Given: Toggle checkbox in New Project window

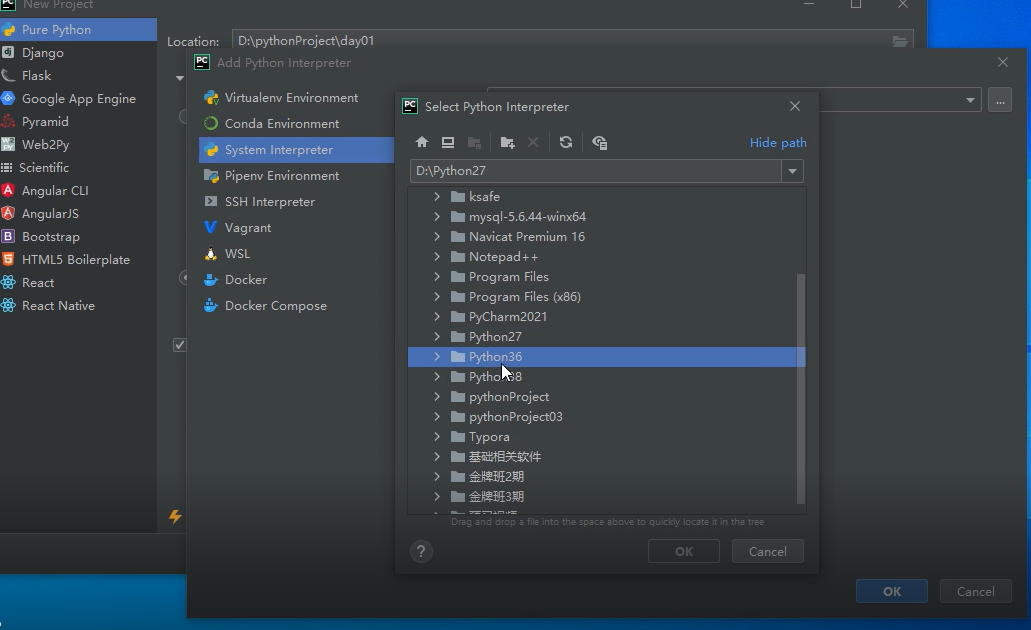Looking at the screenshot, I should [180, 345].
